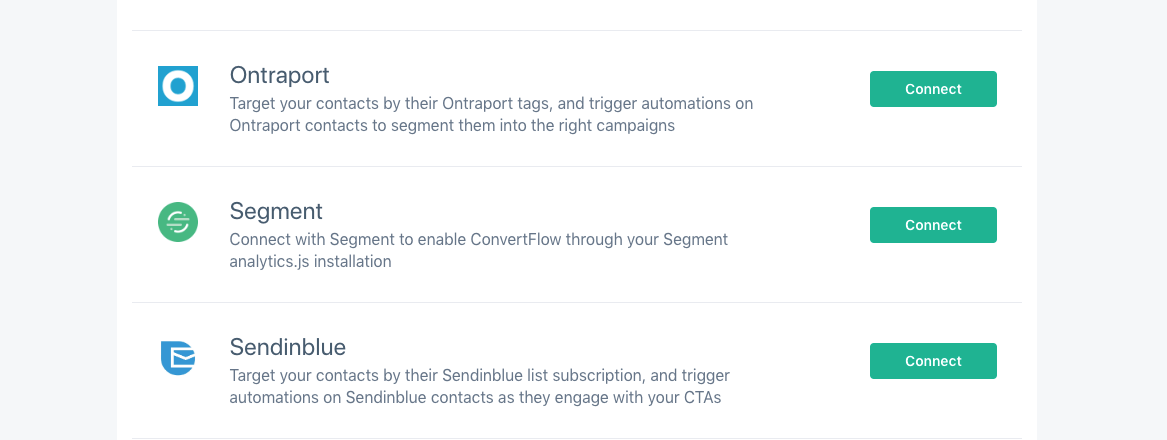Select the Sendinblue heading text

point(288,347)
